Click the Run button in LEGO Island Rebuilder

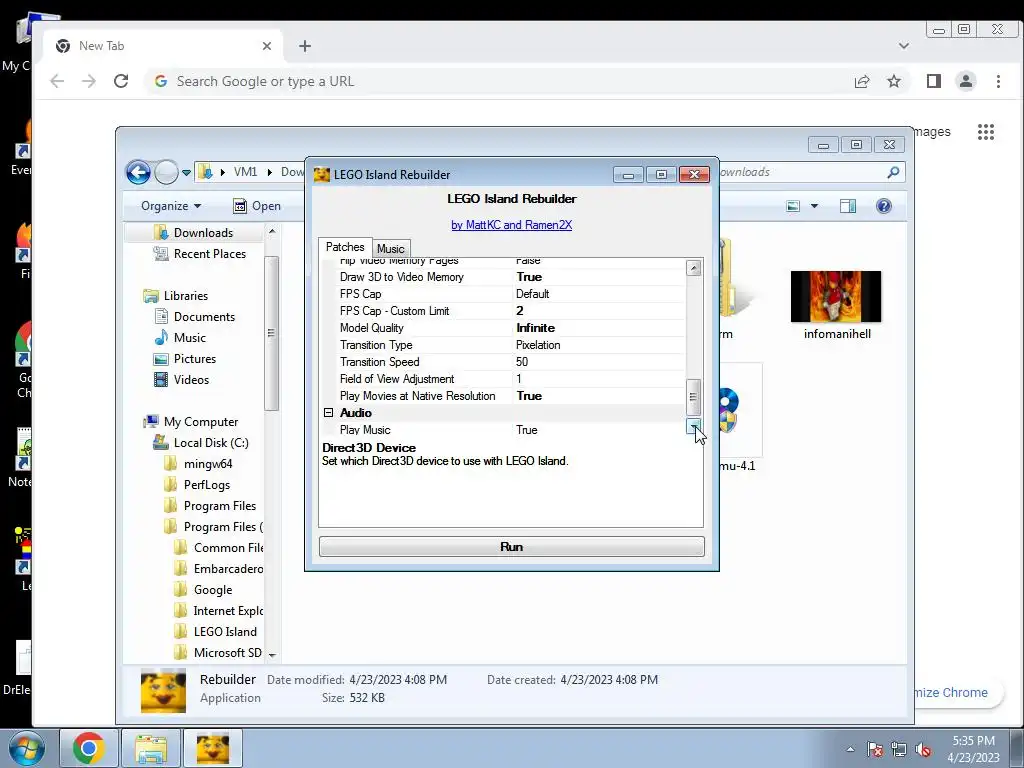coord(511,547)
